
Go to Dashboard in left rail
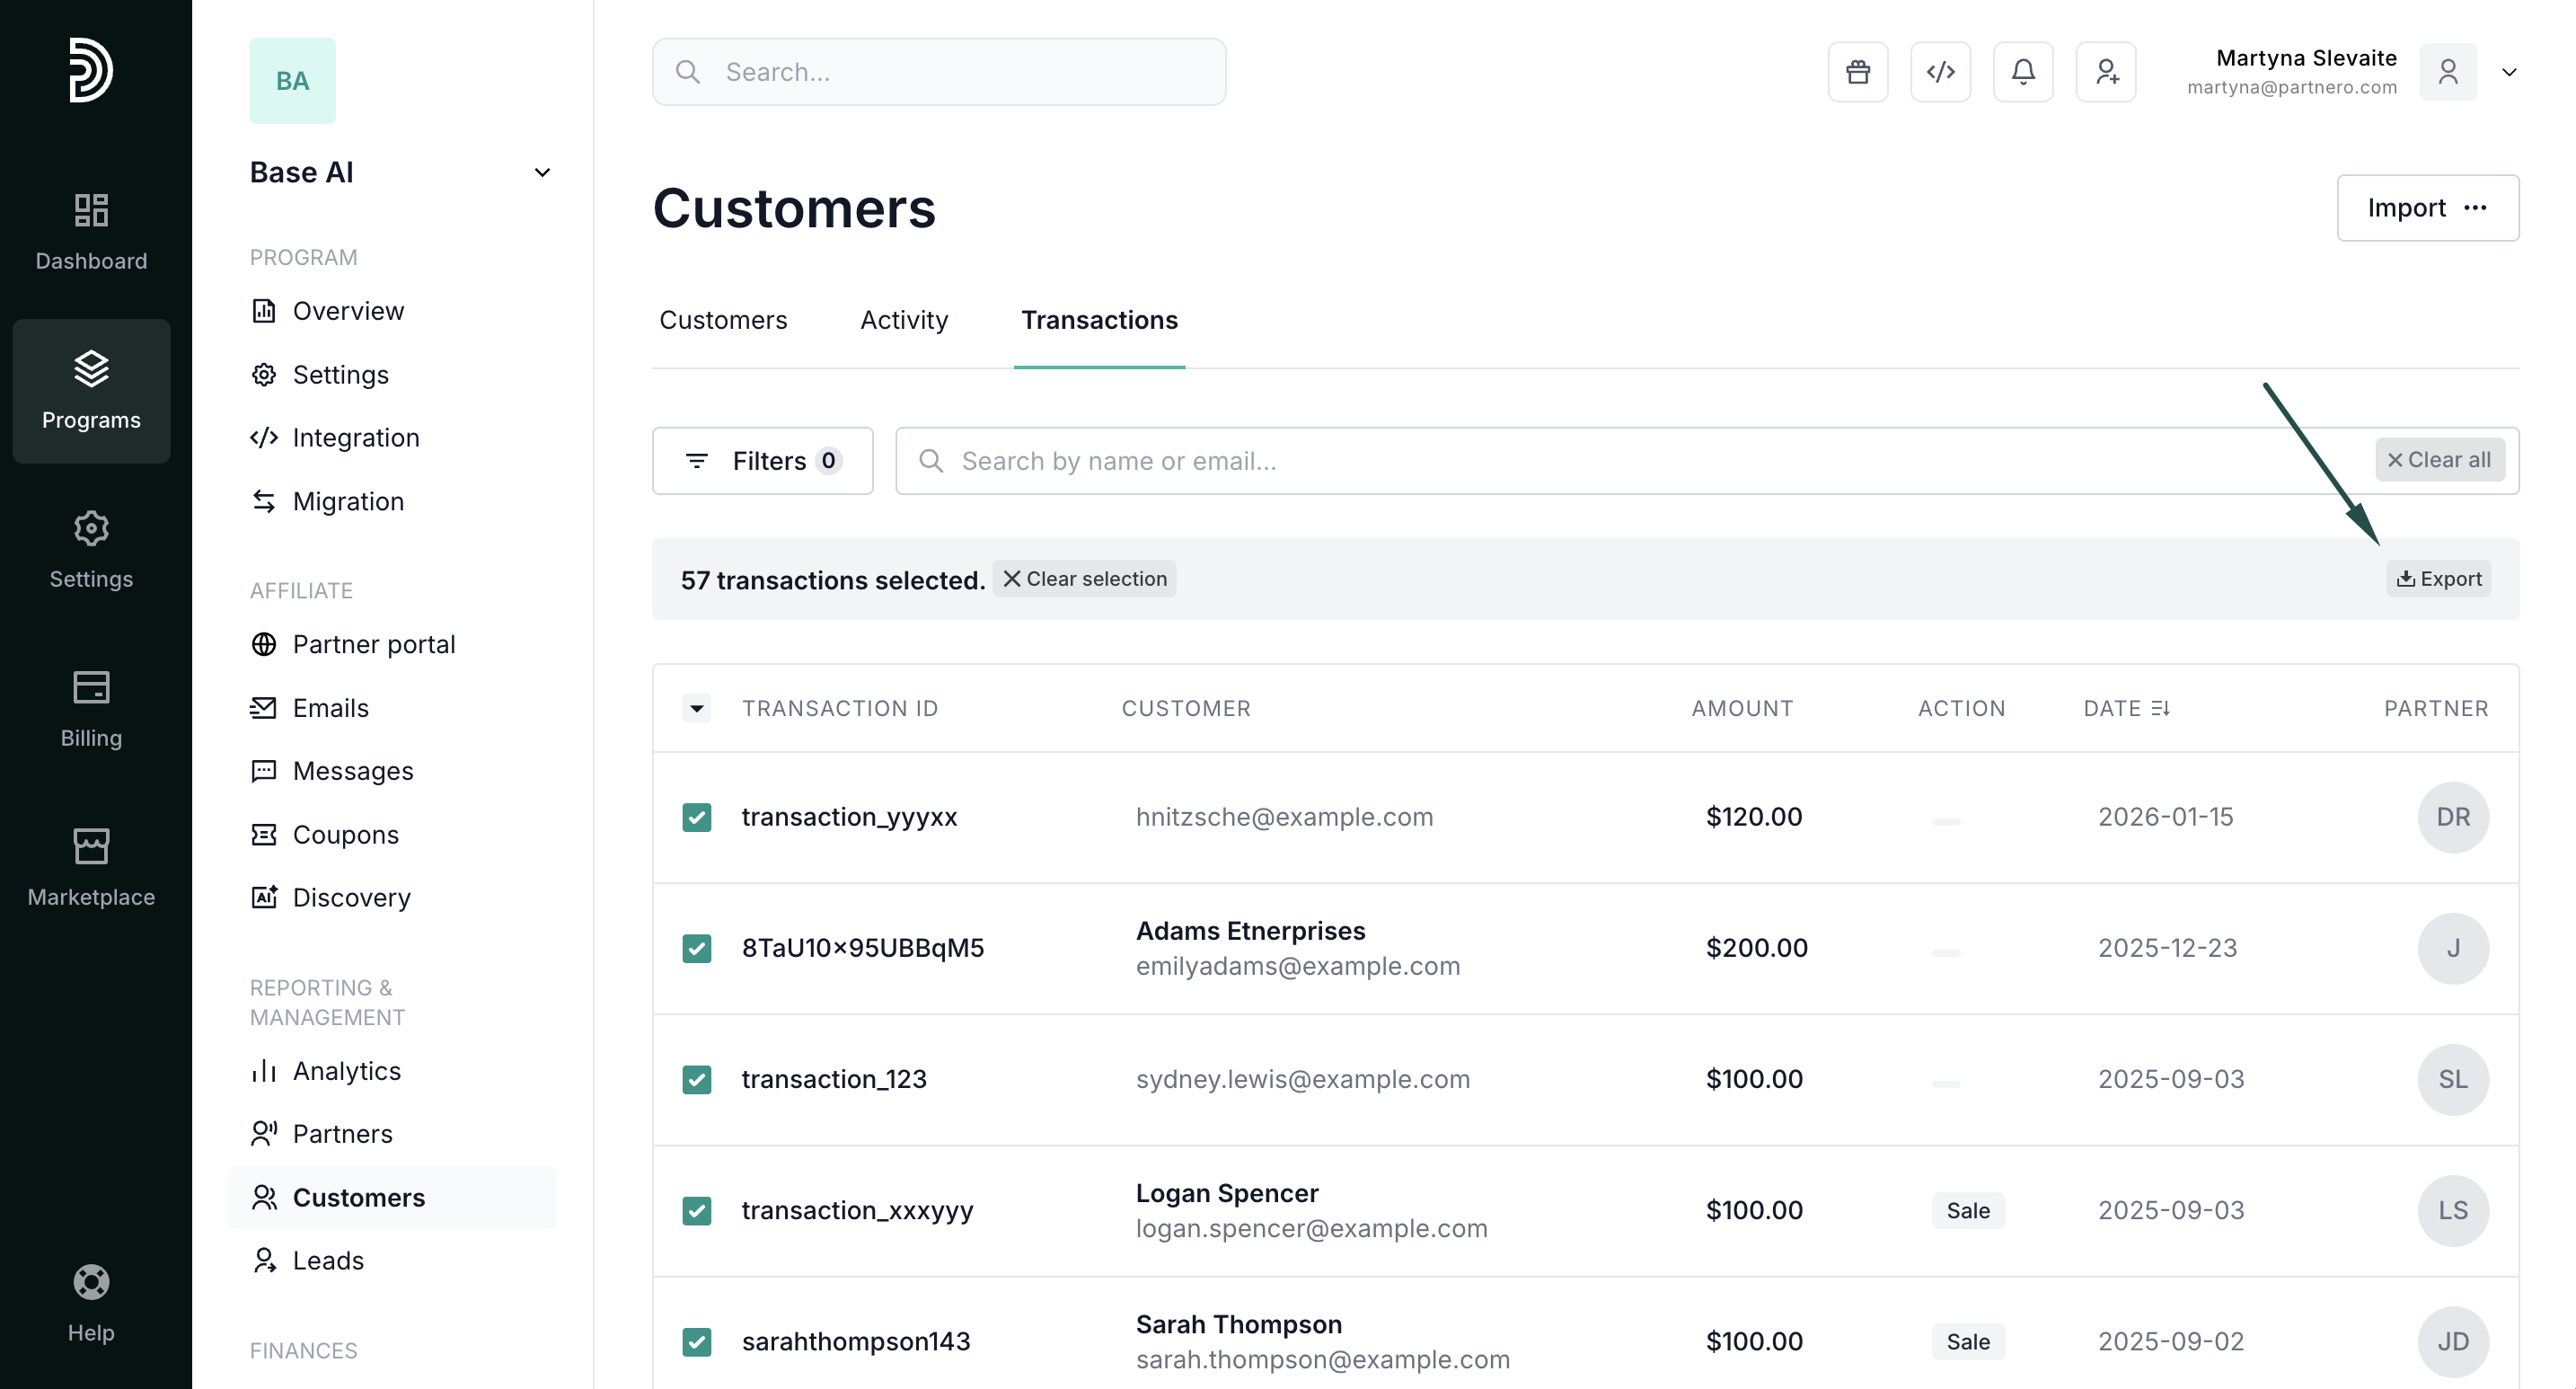tap(91, 232)
